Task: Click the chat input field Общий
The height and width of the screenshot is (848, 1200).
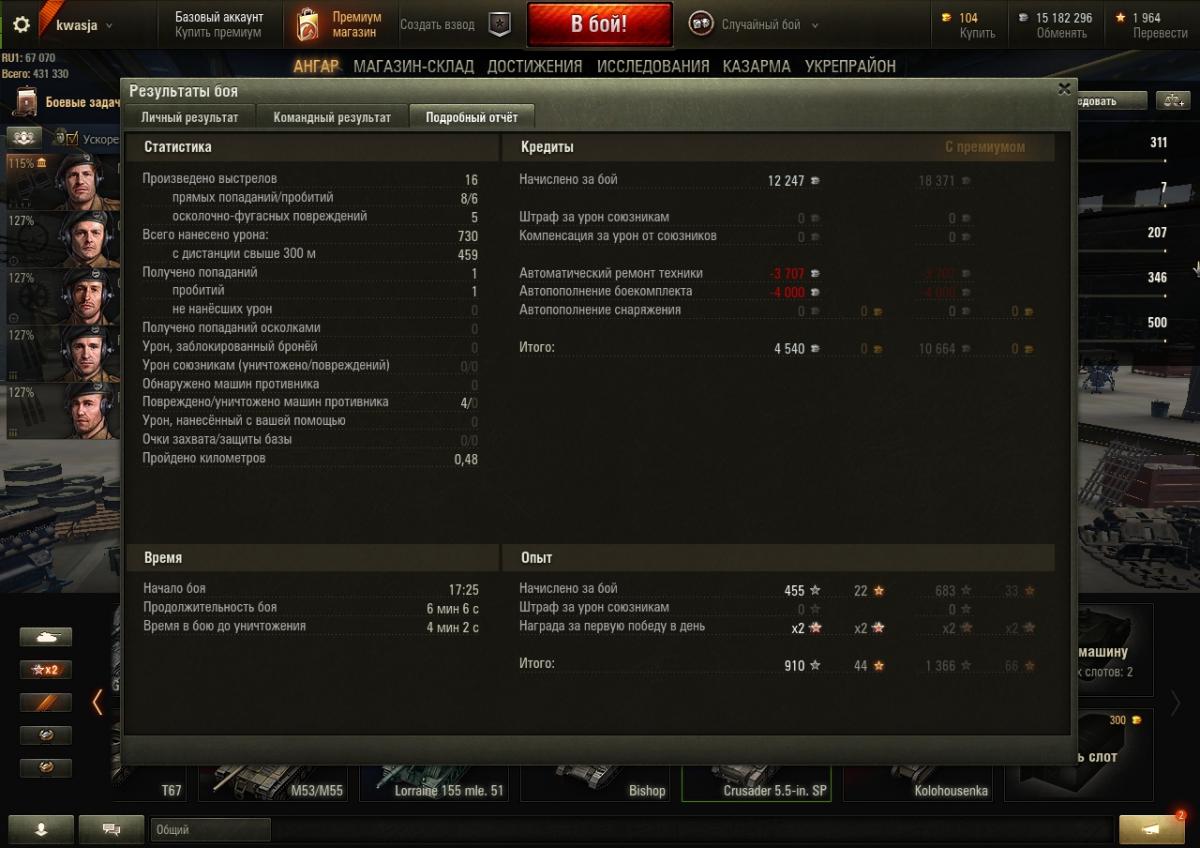Action: point(211,830)
